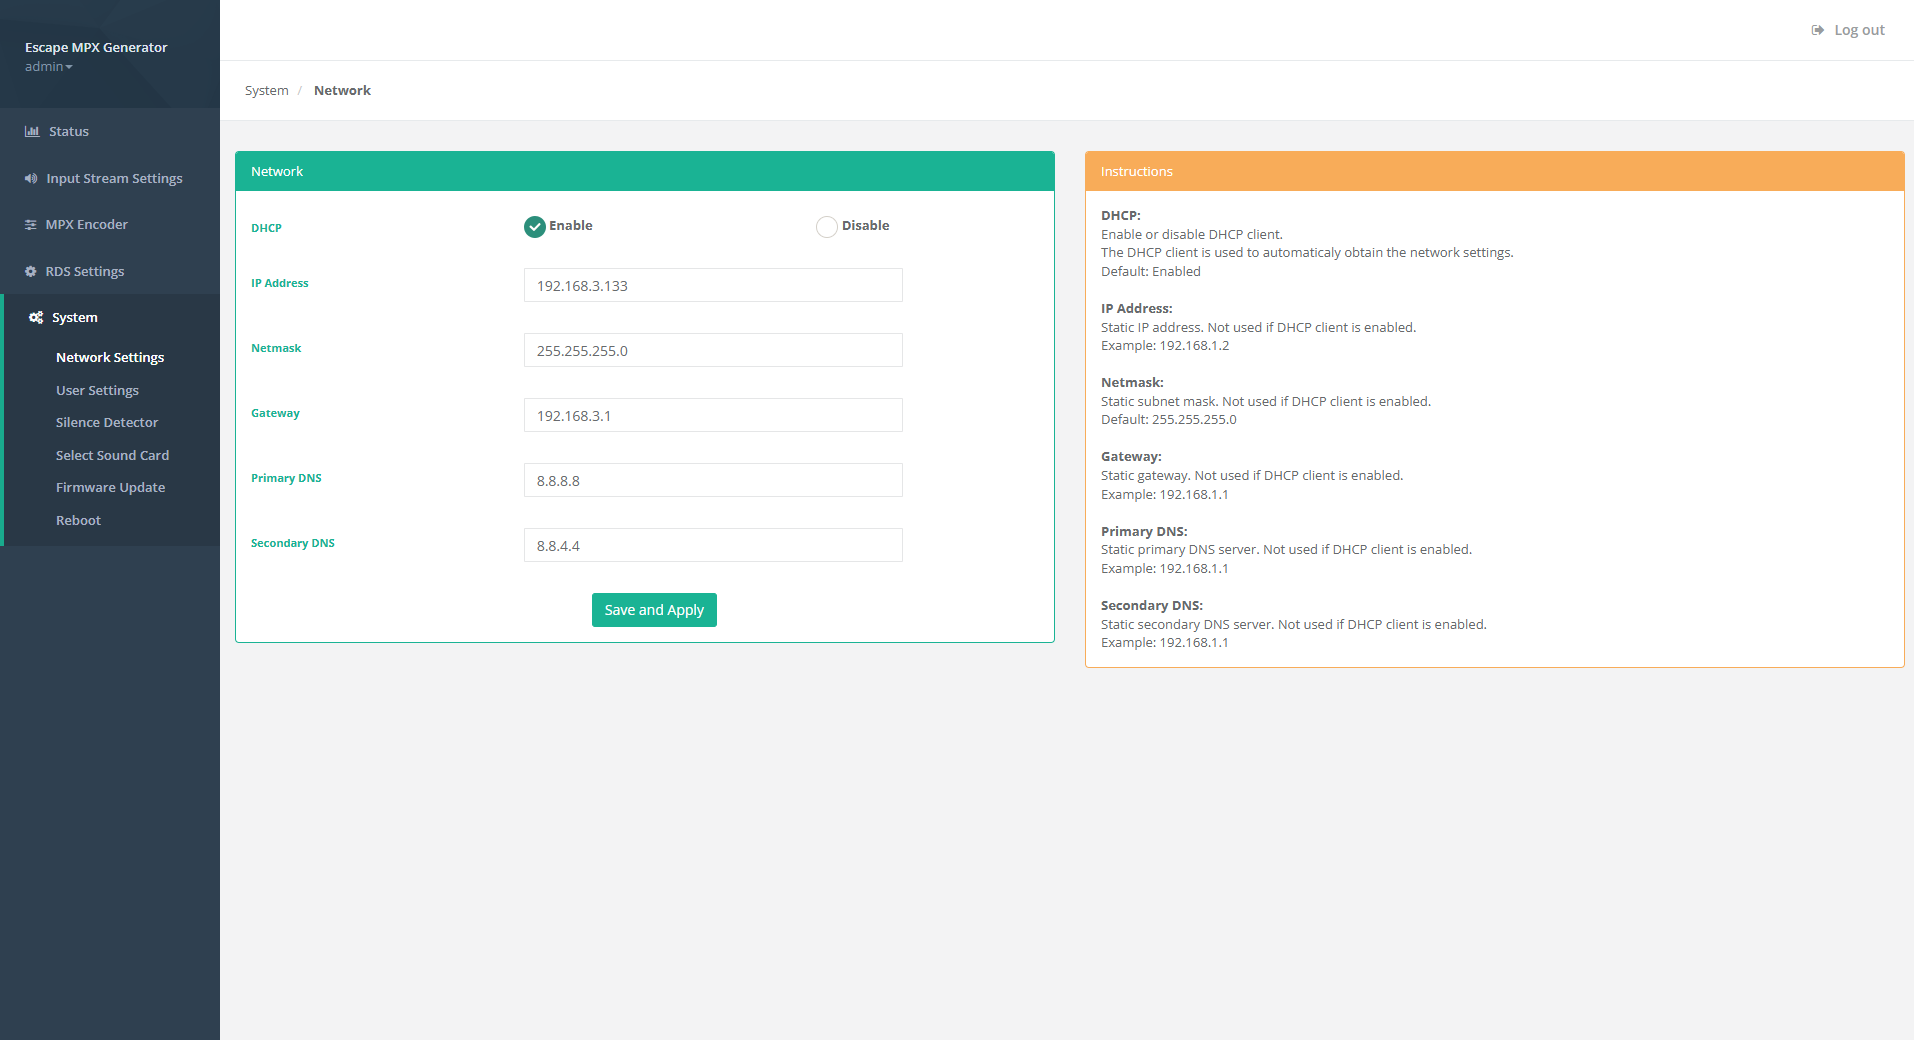Screen dimensions: 1914x1040
Task: Expand the admin user dropdown
Action: (49, 67)
